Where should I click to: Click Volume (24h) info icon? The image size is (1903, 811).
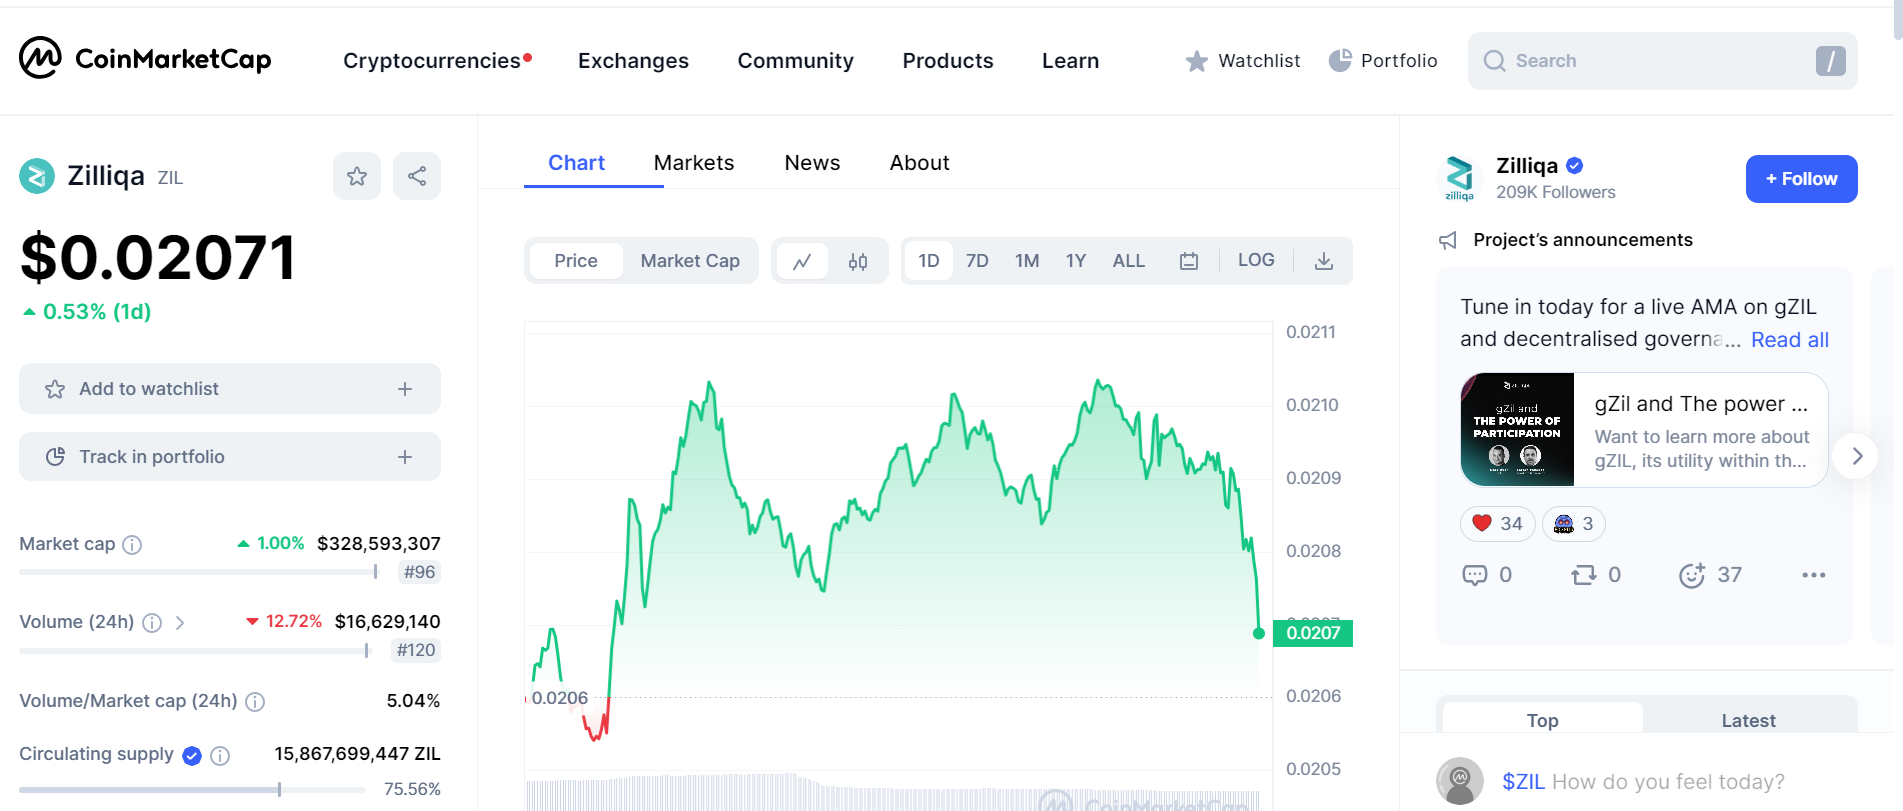tap(152, 623)
